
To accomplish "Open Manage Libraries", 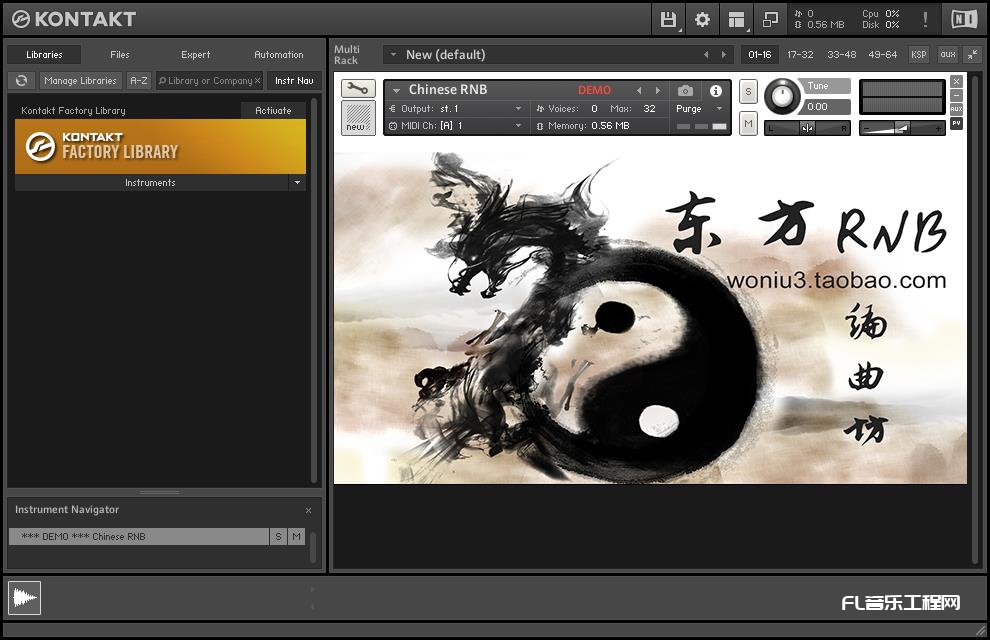I will pos(80,80).
